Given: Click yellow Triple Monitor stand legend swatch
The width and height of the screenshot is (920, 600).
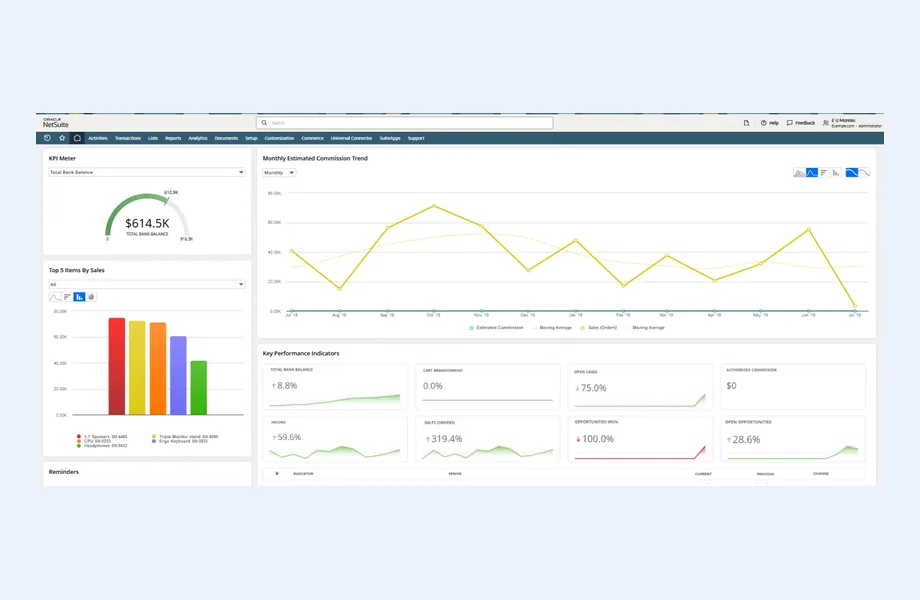Looking at the screenshot, I should 154,436.
